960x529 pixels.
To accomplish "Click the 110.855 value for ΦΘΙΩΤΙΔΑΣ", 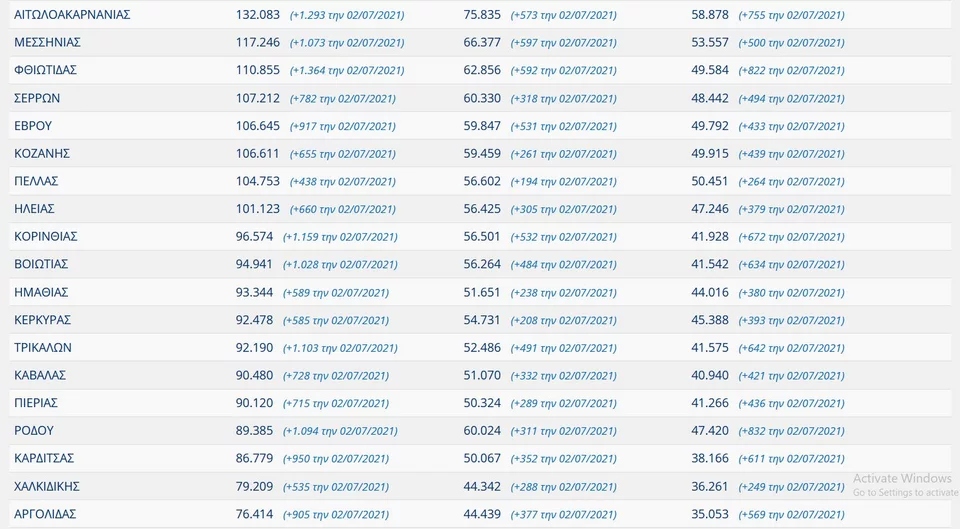I will [257, 70].
